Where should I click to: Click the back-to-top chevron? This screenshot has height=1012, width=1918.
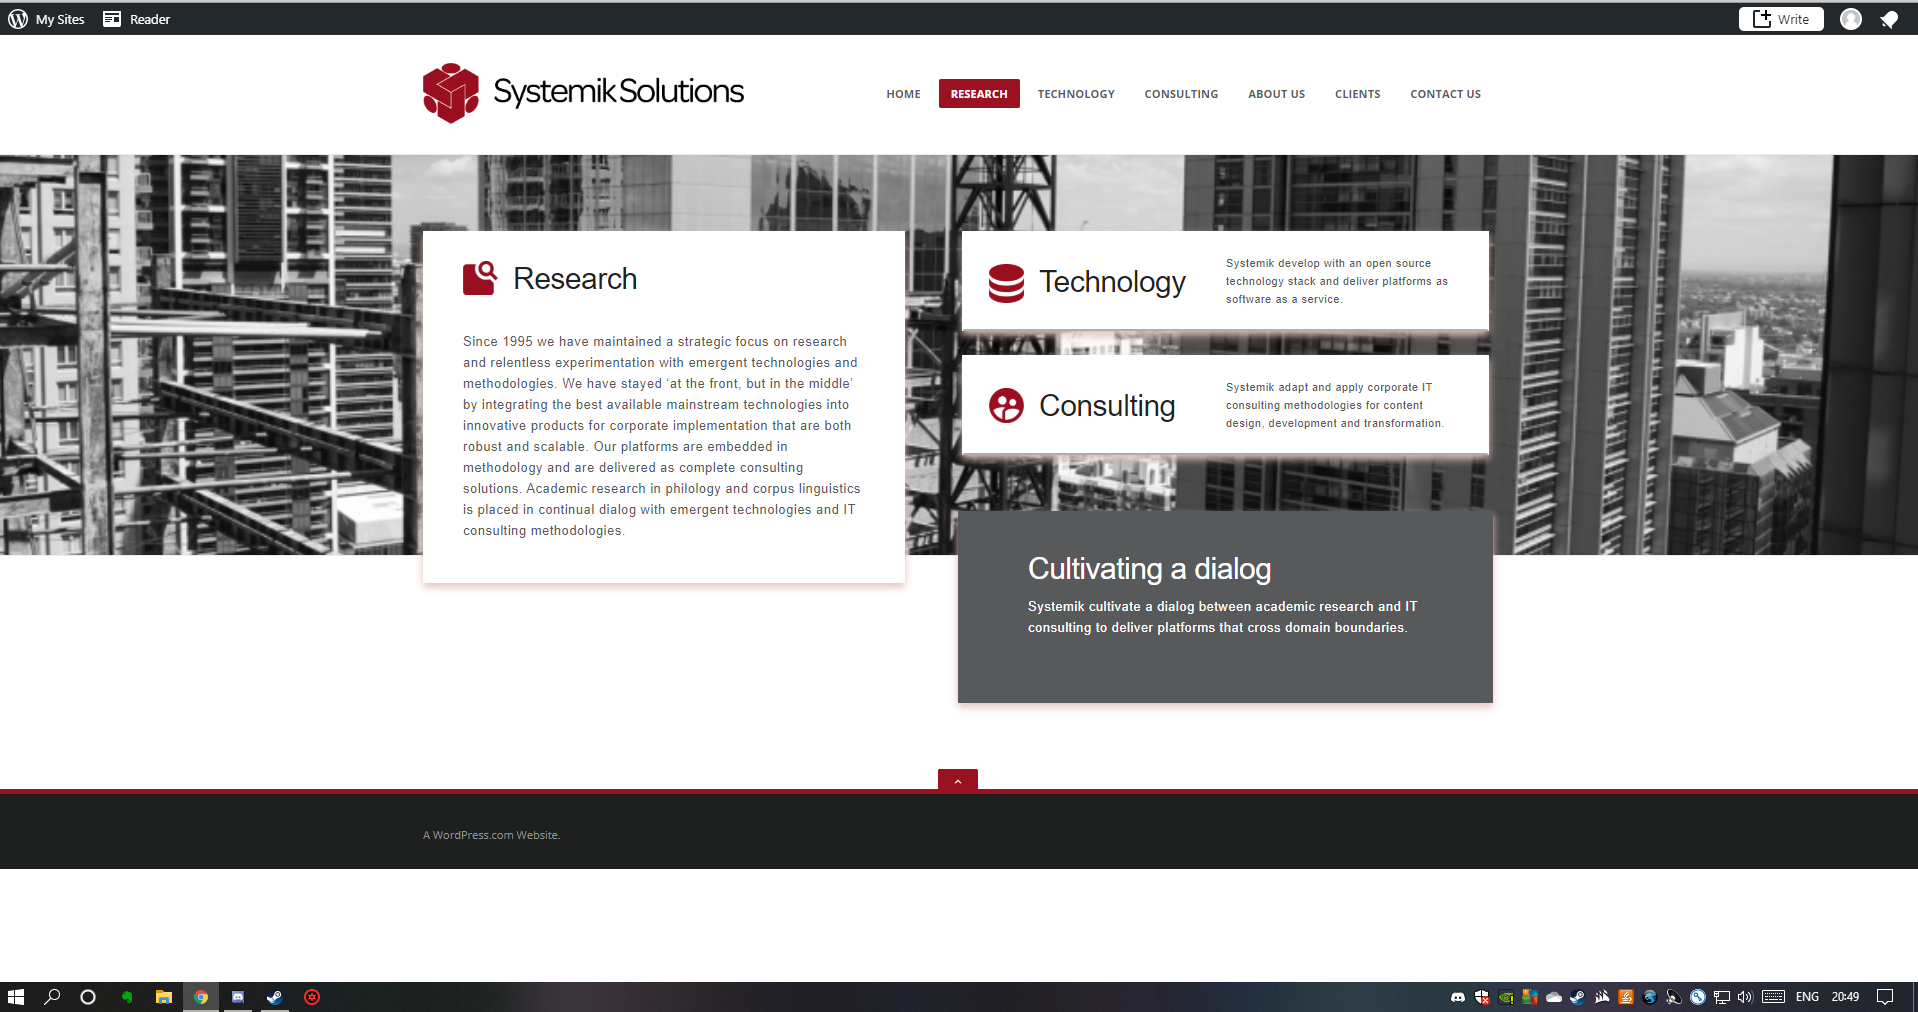(x=957, y=781)
